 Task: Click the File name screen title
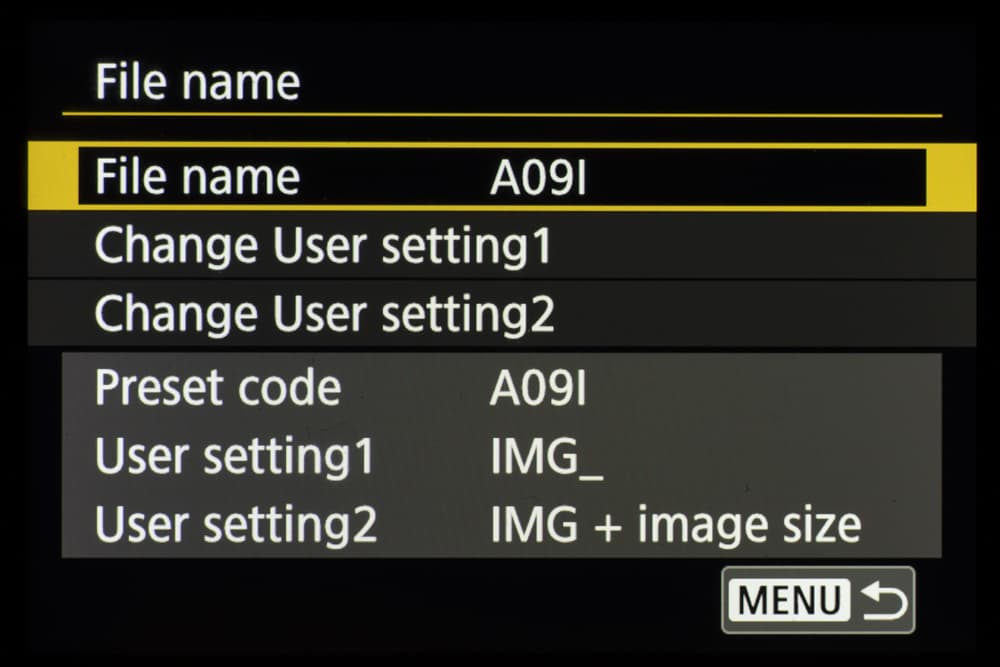click(197, 82)
